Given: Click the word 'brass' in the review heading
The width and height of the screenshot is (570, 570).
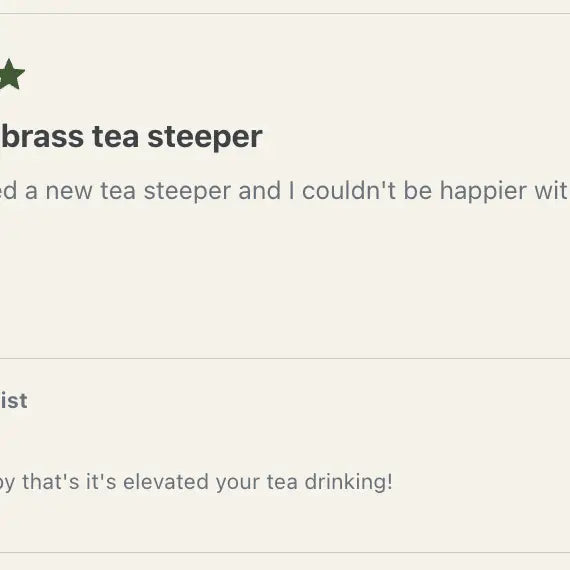Looking at the screenshot, I should [x=42, y=137].
